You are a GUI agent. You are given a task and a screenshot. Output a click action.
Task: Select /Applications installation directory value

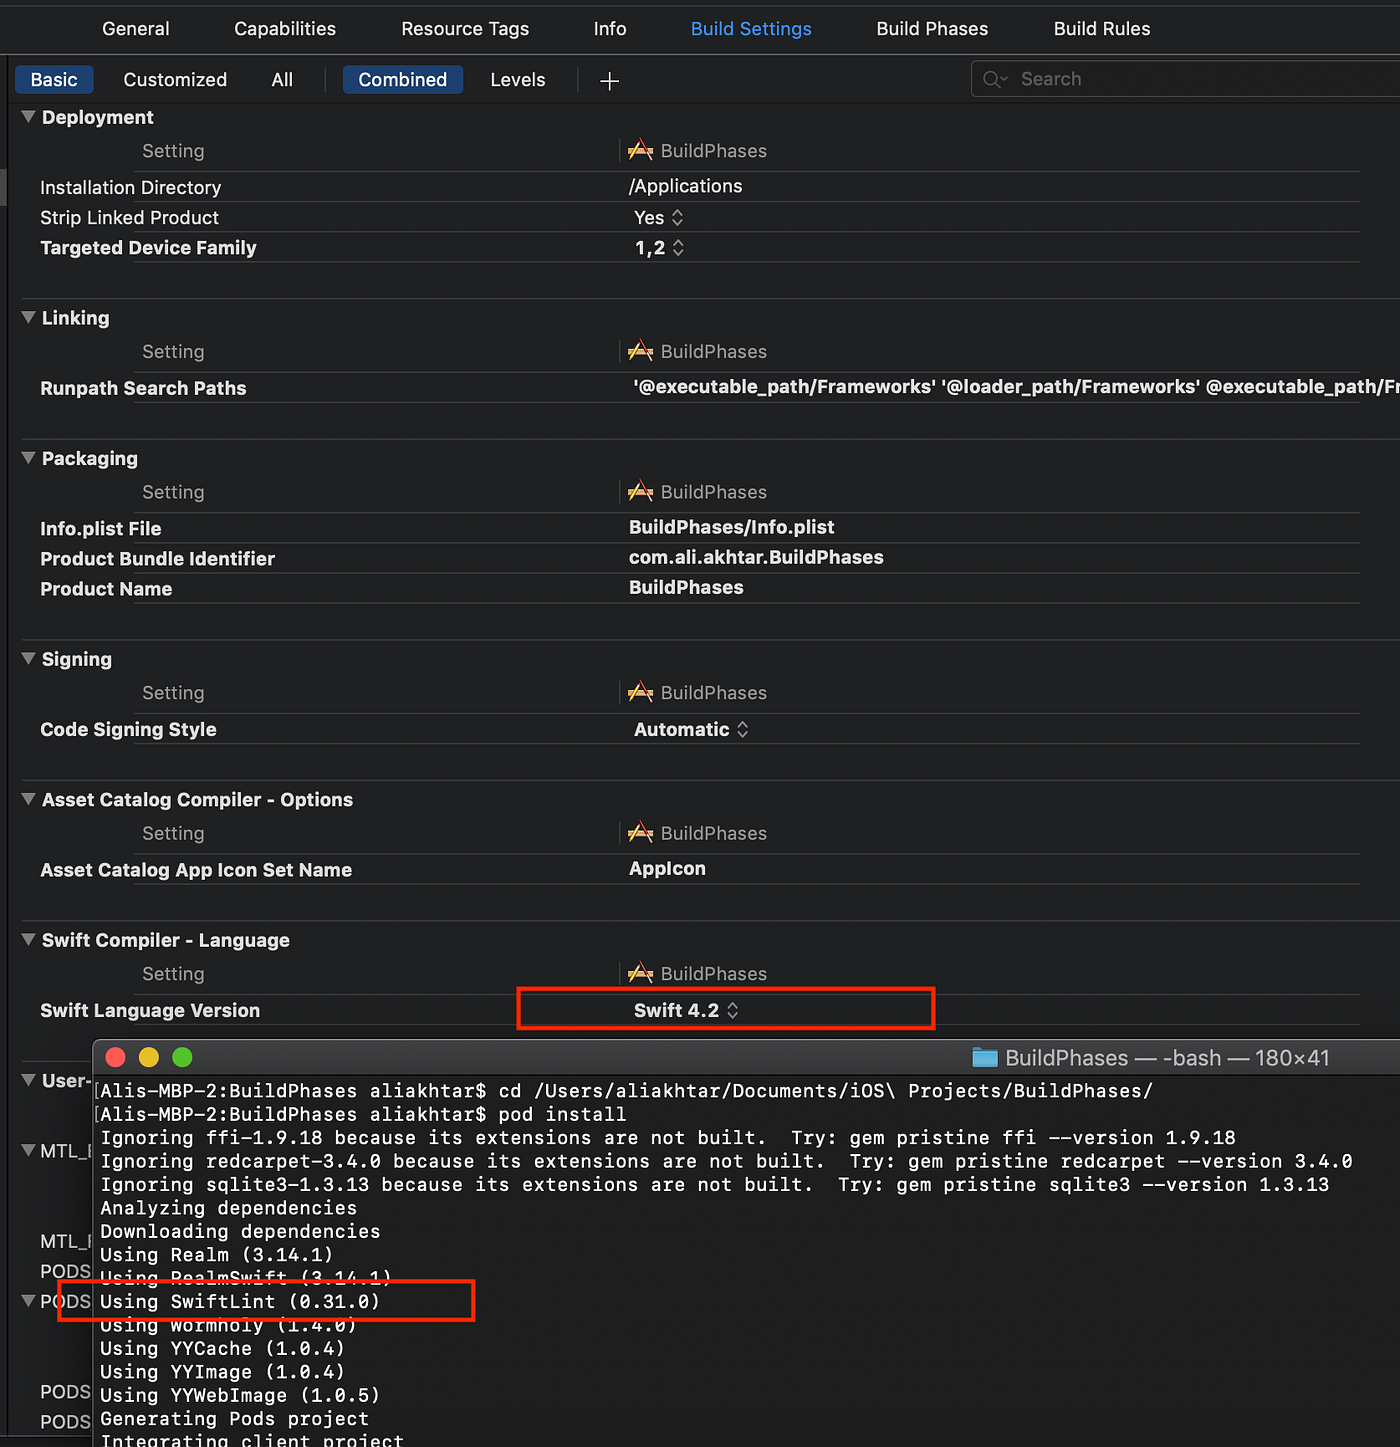[685, 186]
